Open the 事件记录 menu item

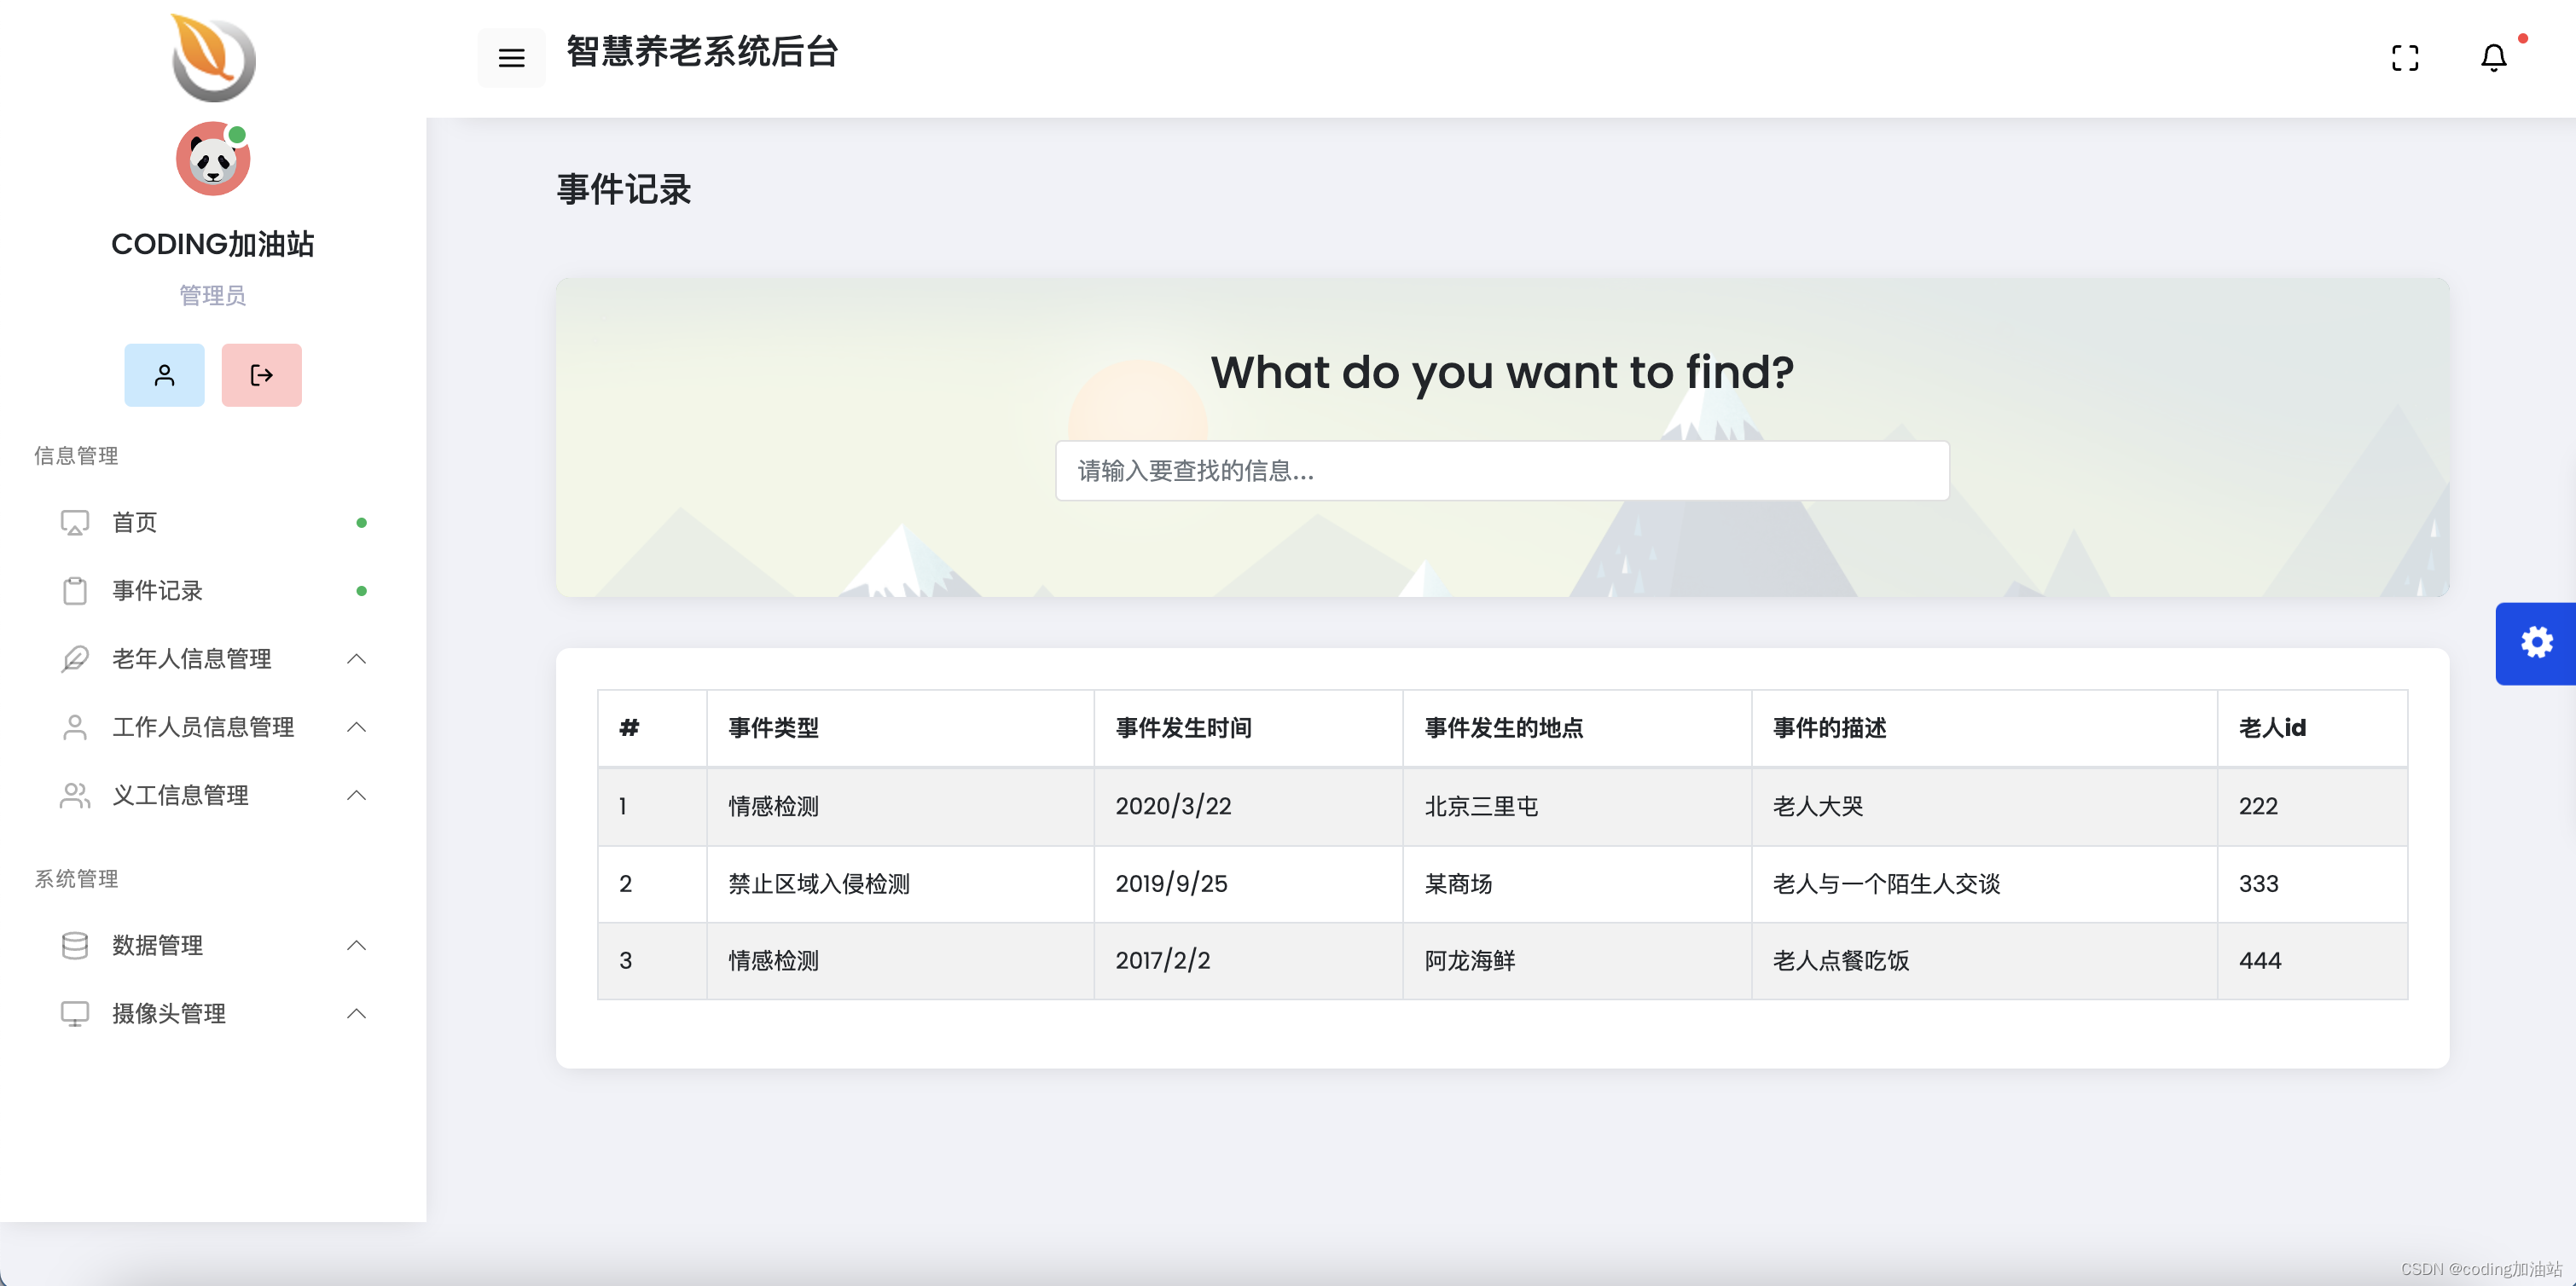(x=213, y=591)
